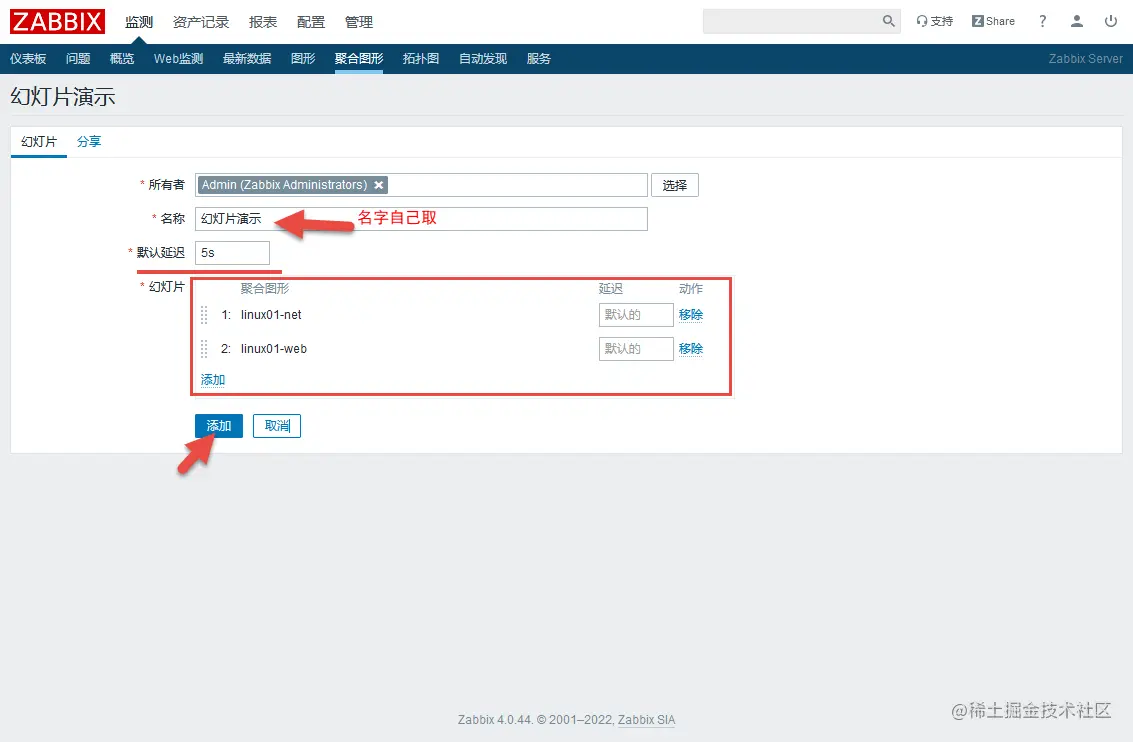Go to 服务 submenu

(x=538, y=59)
